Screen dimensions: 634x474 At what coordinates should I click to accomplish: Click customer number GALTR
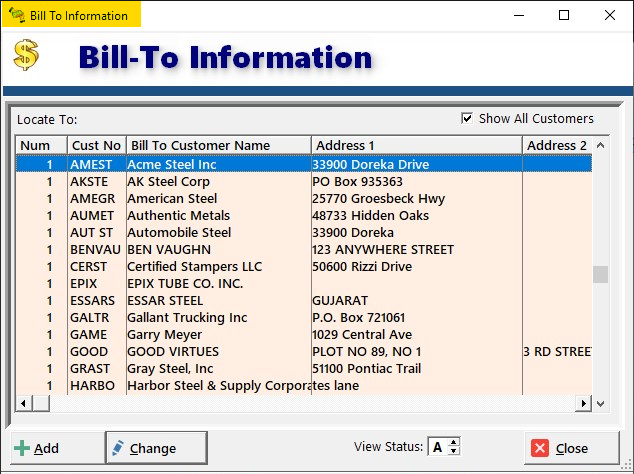pos(90,317)
